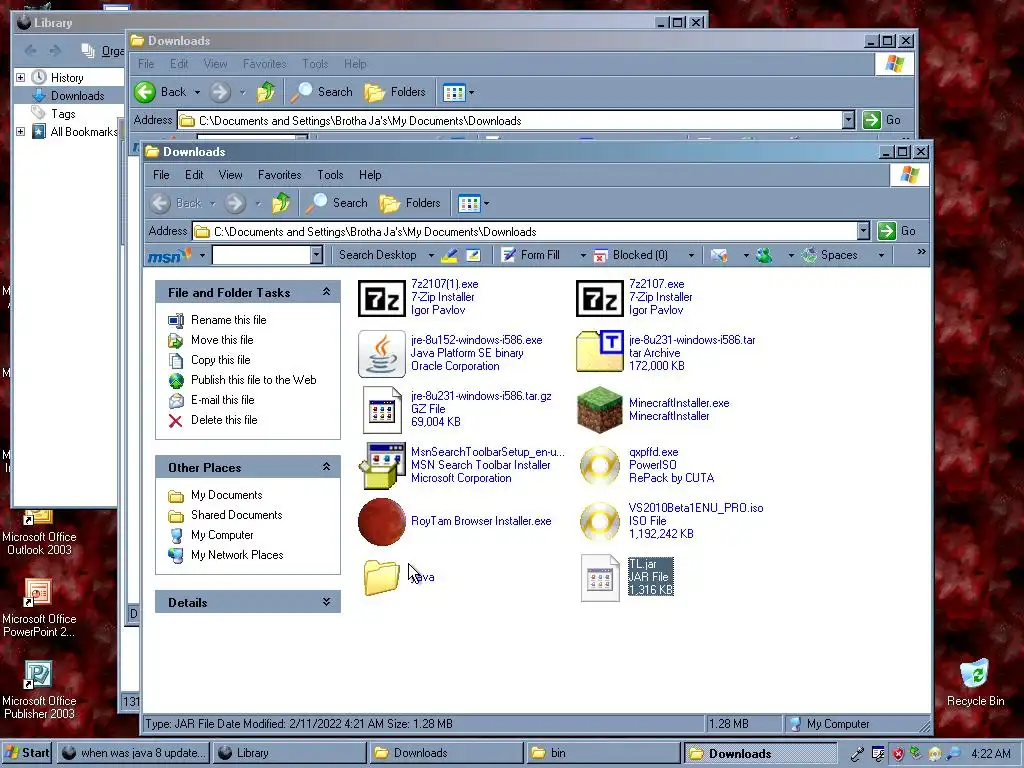Go to My Documents in Other Places

tap(227, 495)
